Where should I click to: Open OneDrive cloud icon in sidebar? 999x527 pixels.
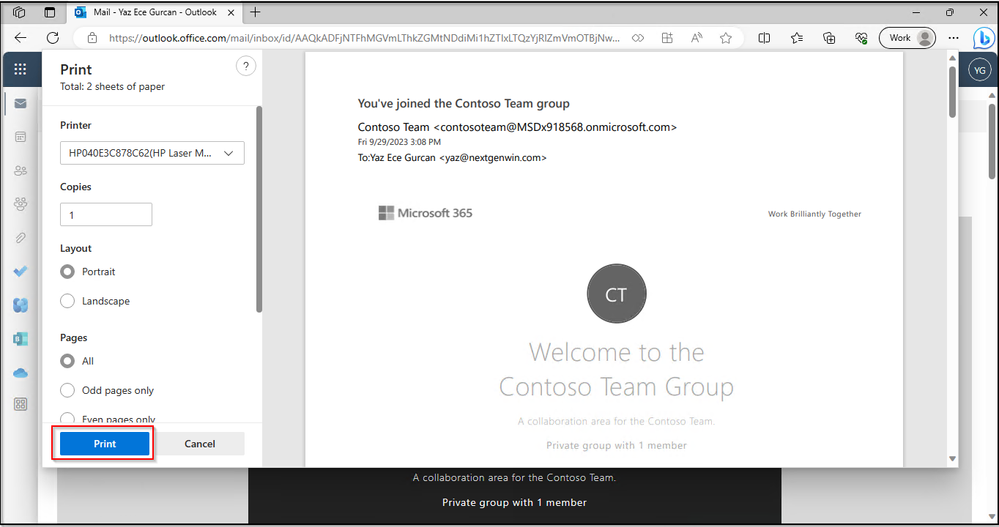(20, 373)
